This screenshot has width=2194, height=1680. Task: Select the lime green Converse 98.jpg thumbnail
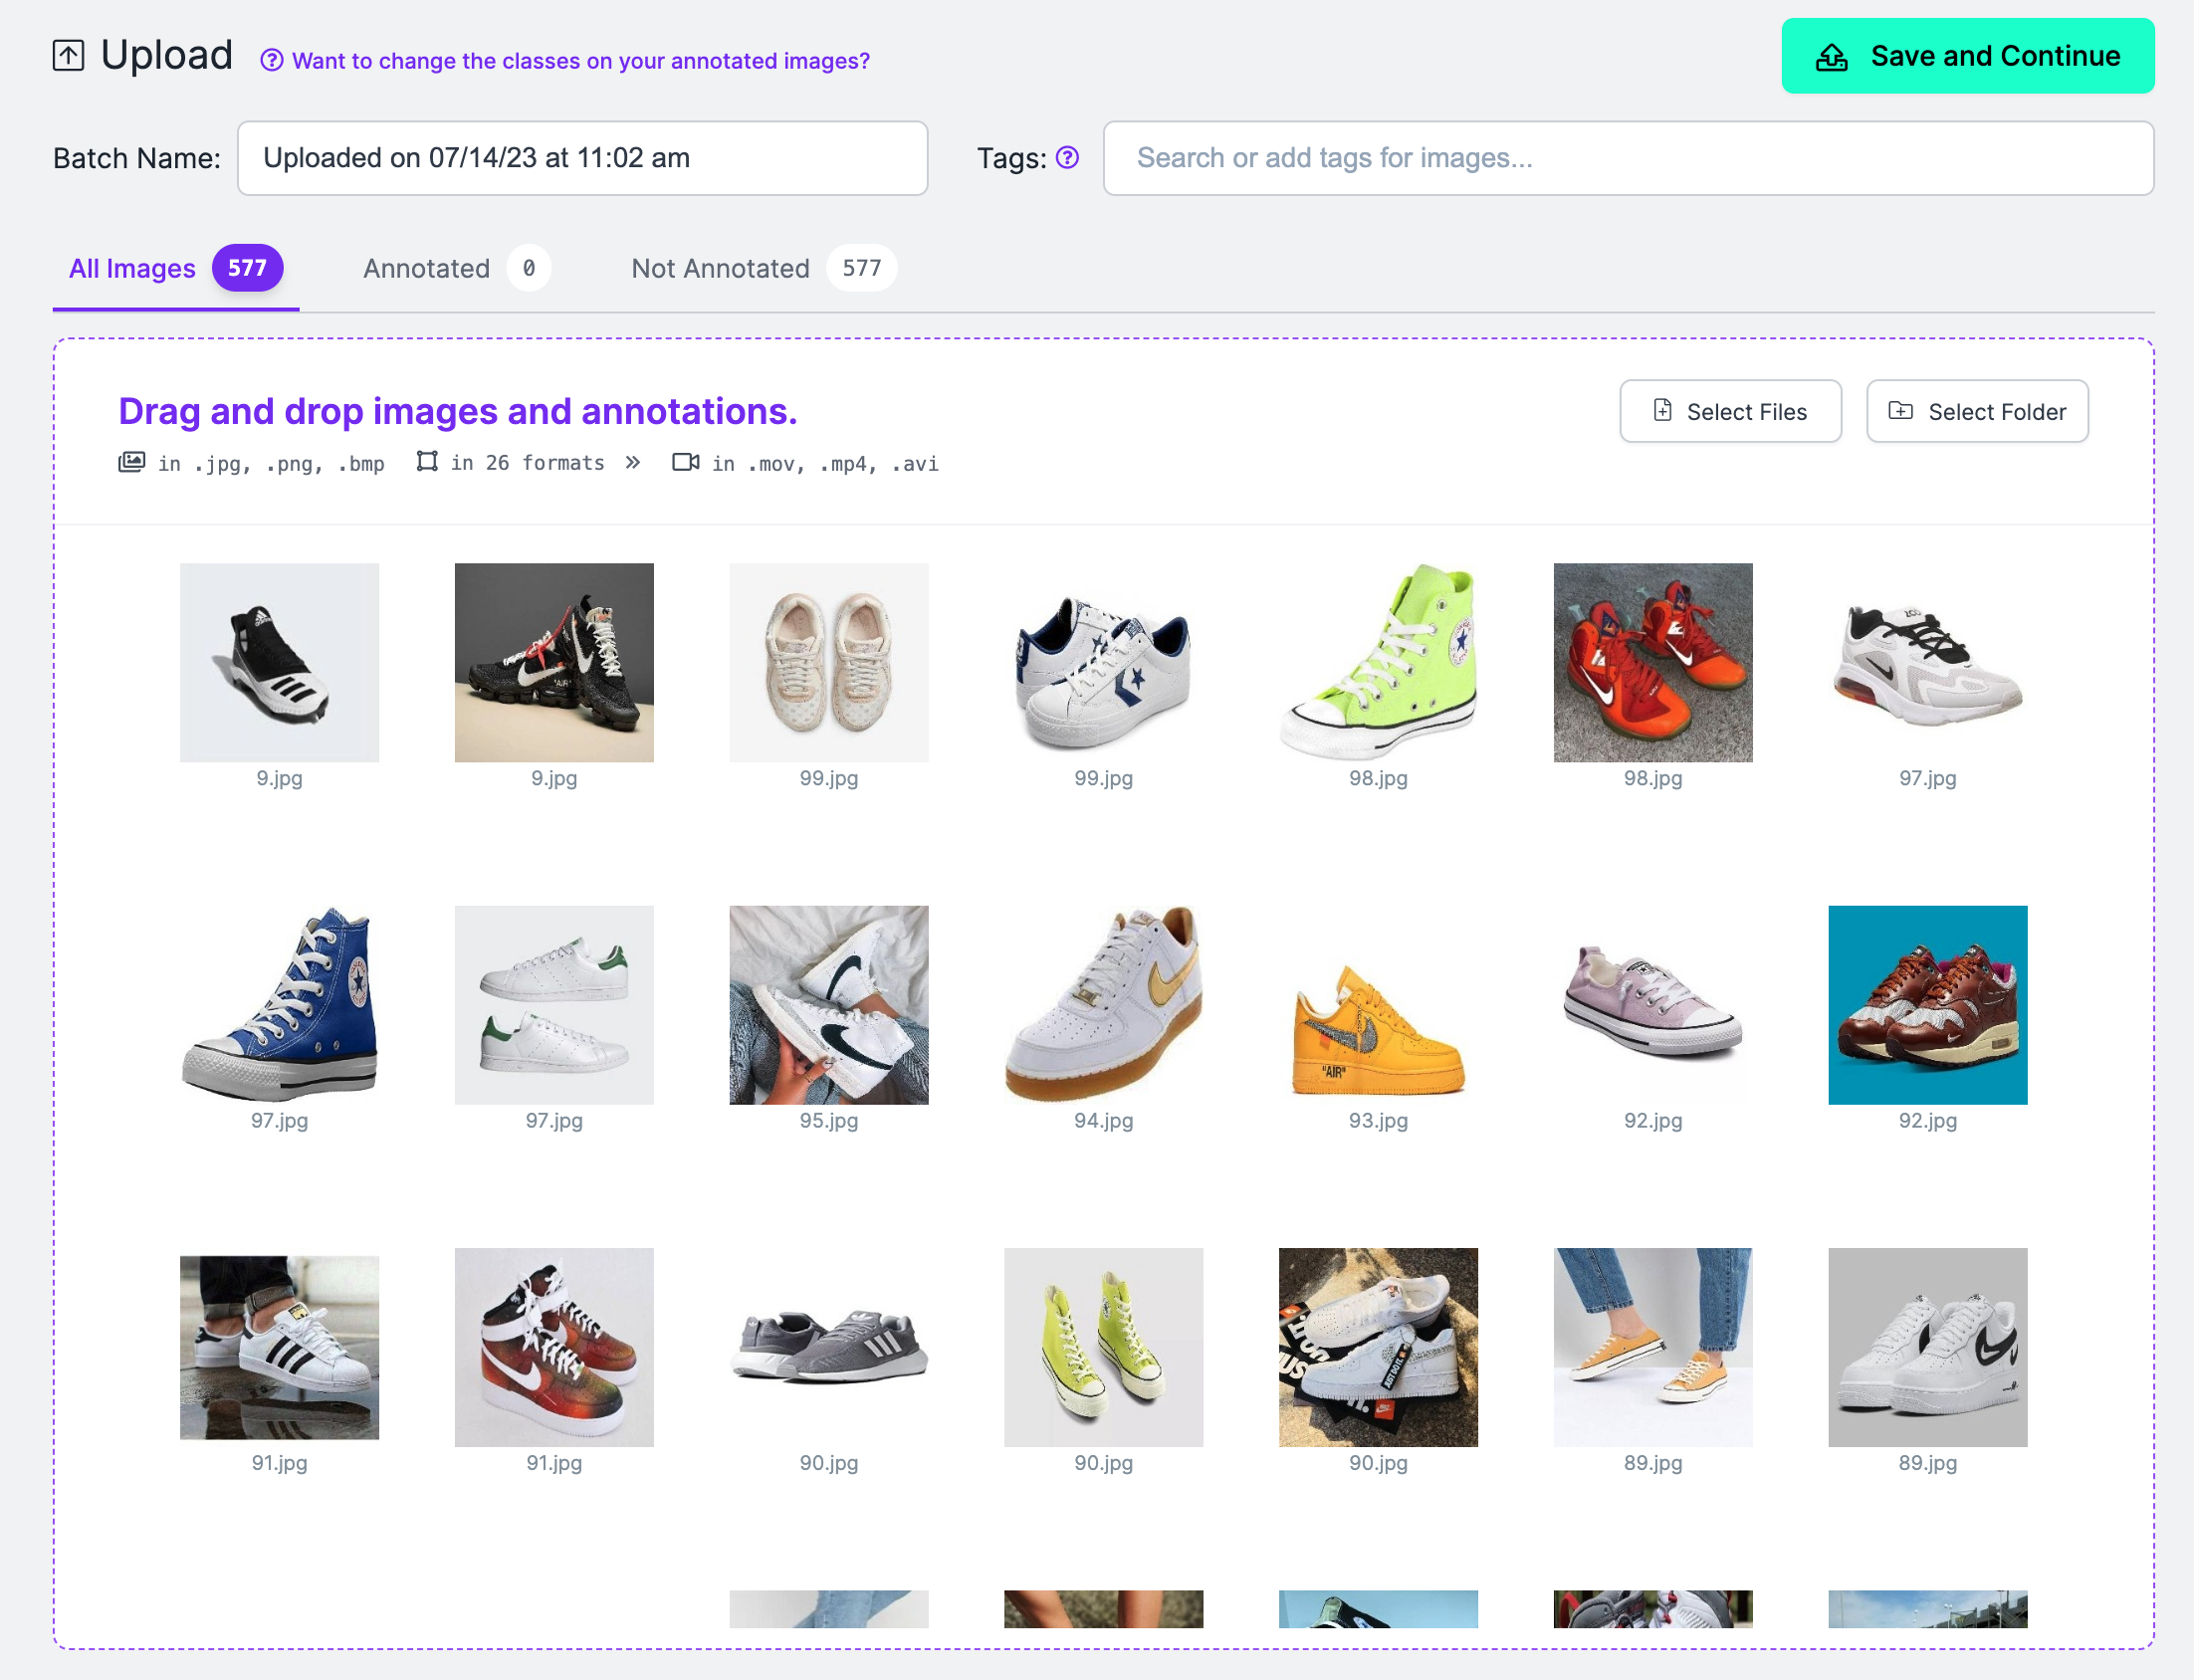pyautogui.click(x=1377, y=662)
